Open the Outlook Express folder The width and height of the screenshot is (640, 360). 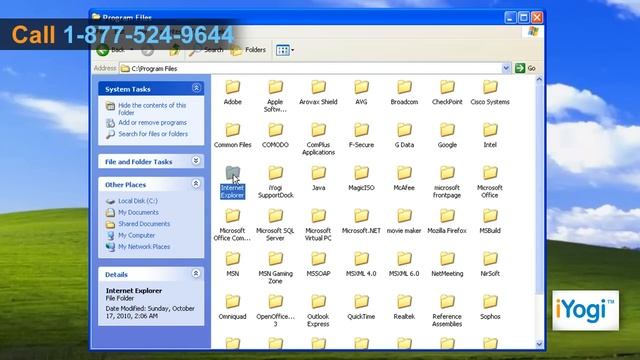318,311
